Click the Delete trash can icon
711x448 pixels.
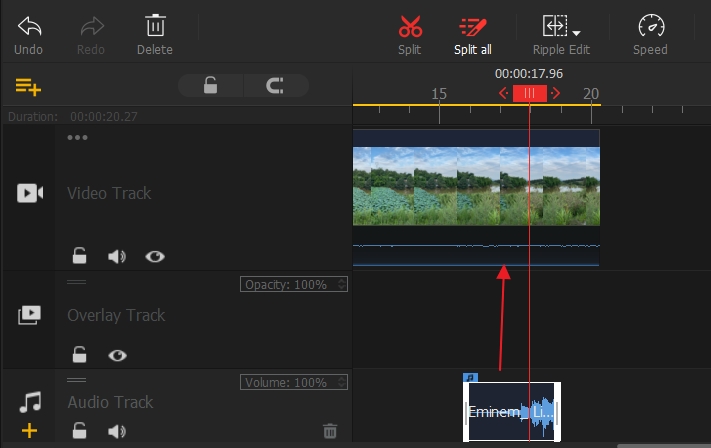[154, 26]
